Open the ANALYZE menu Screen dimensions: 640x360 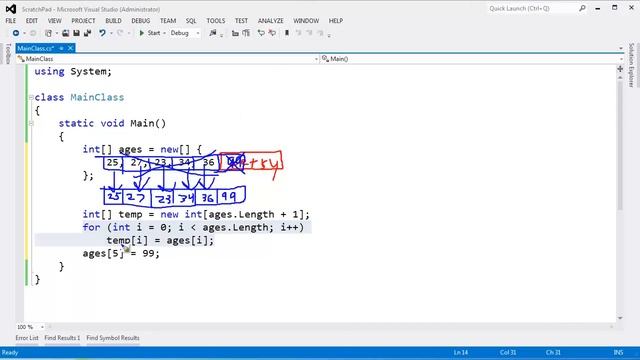pyautogui.click(x=271, y=21)
